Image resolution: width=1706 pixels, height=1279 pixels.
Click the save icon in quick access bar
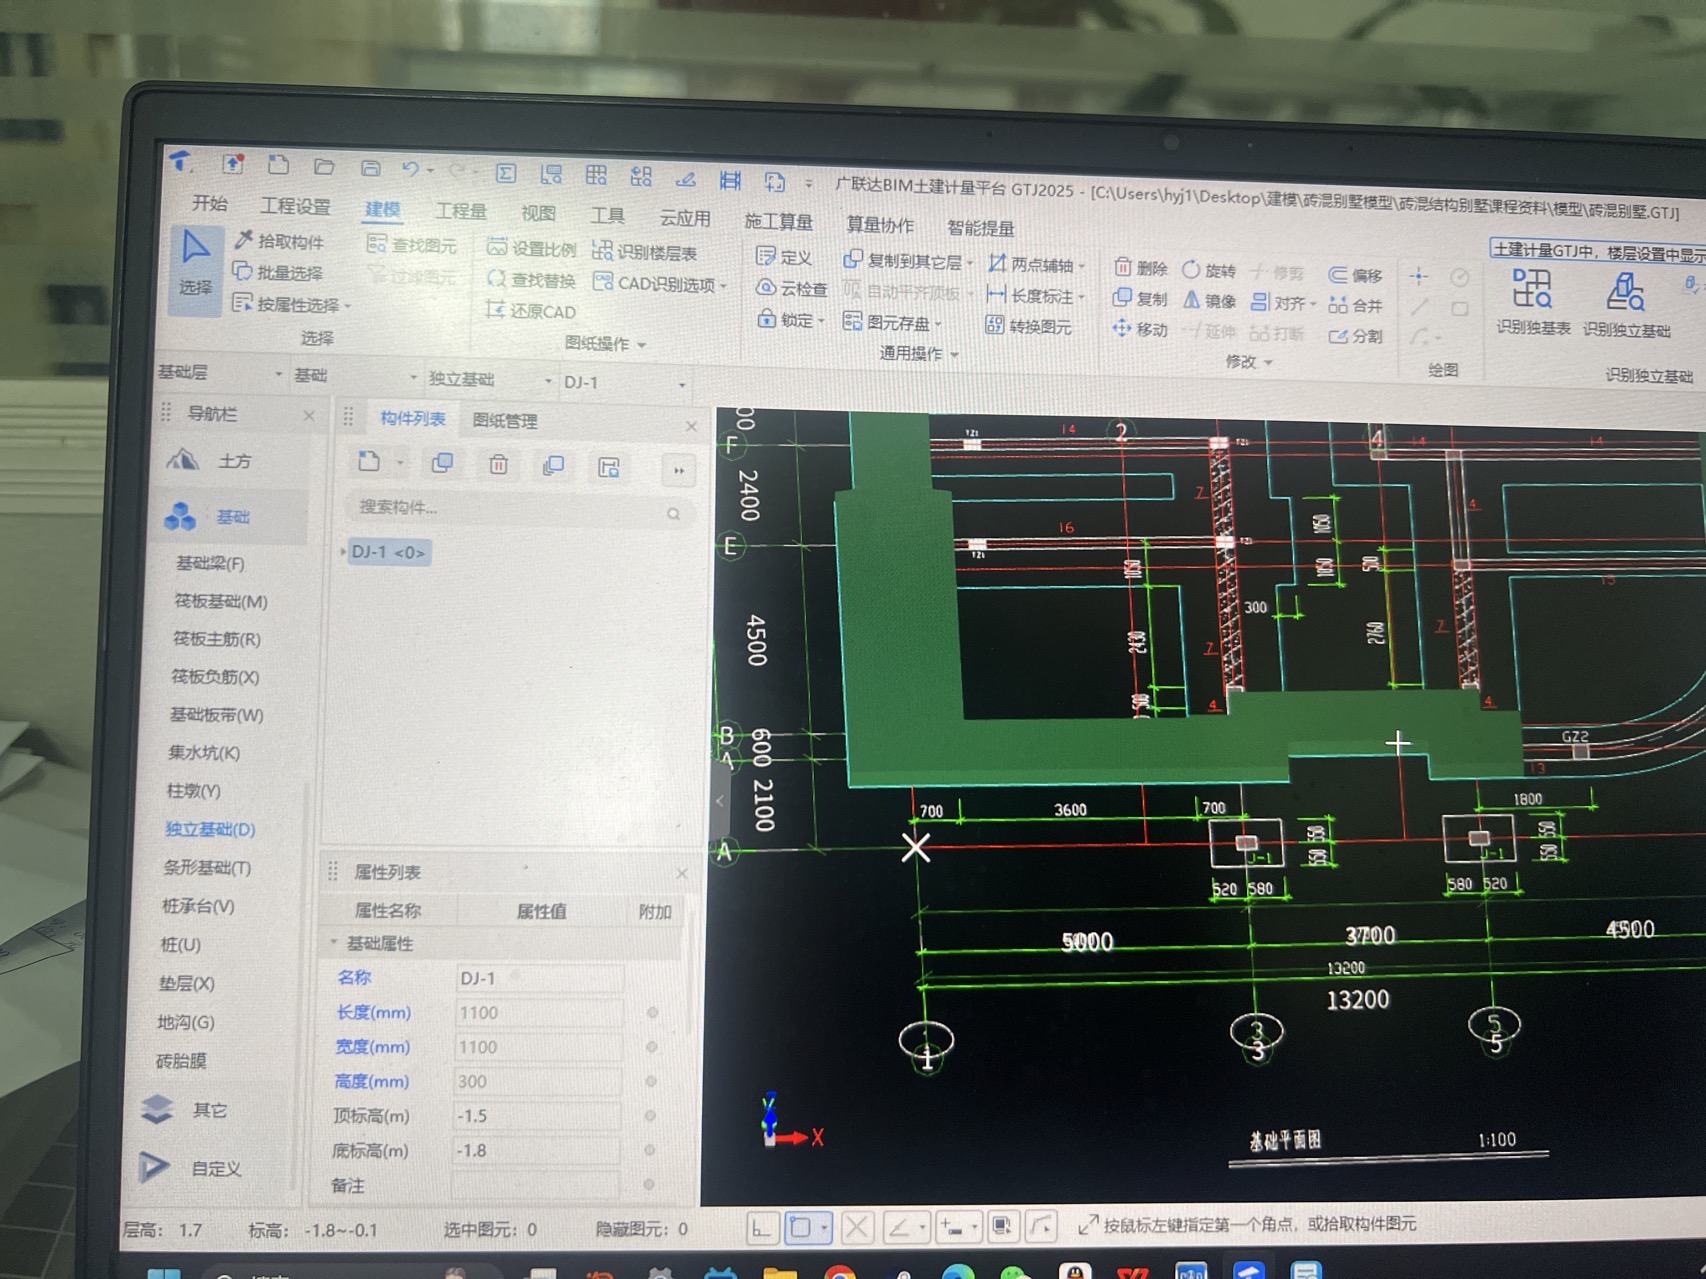[x=370, y=168]
